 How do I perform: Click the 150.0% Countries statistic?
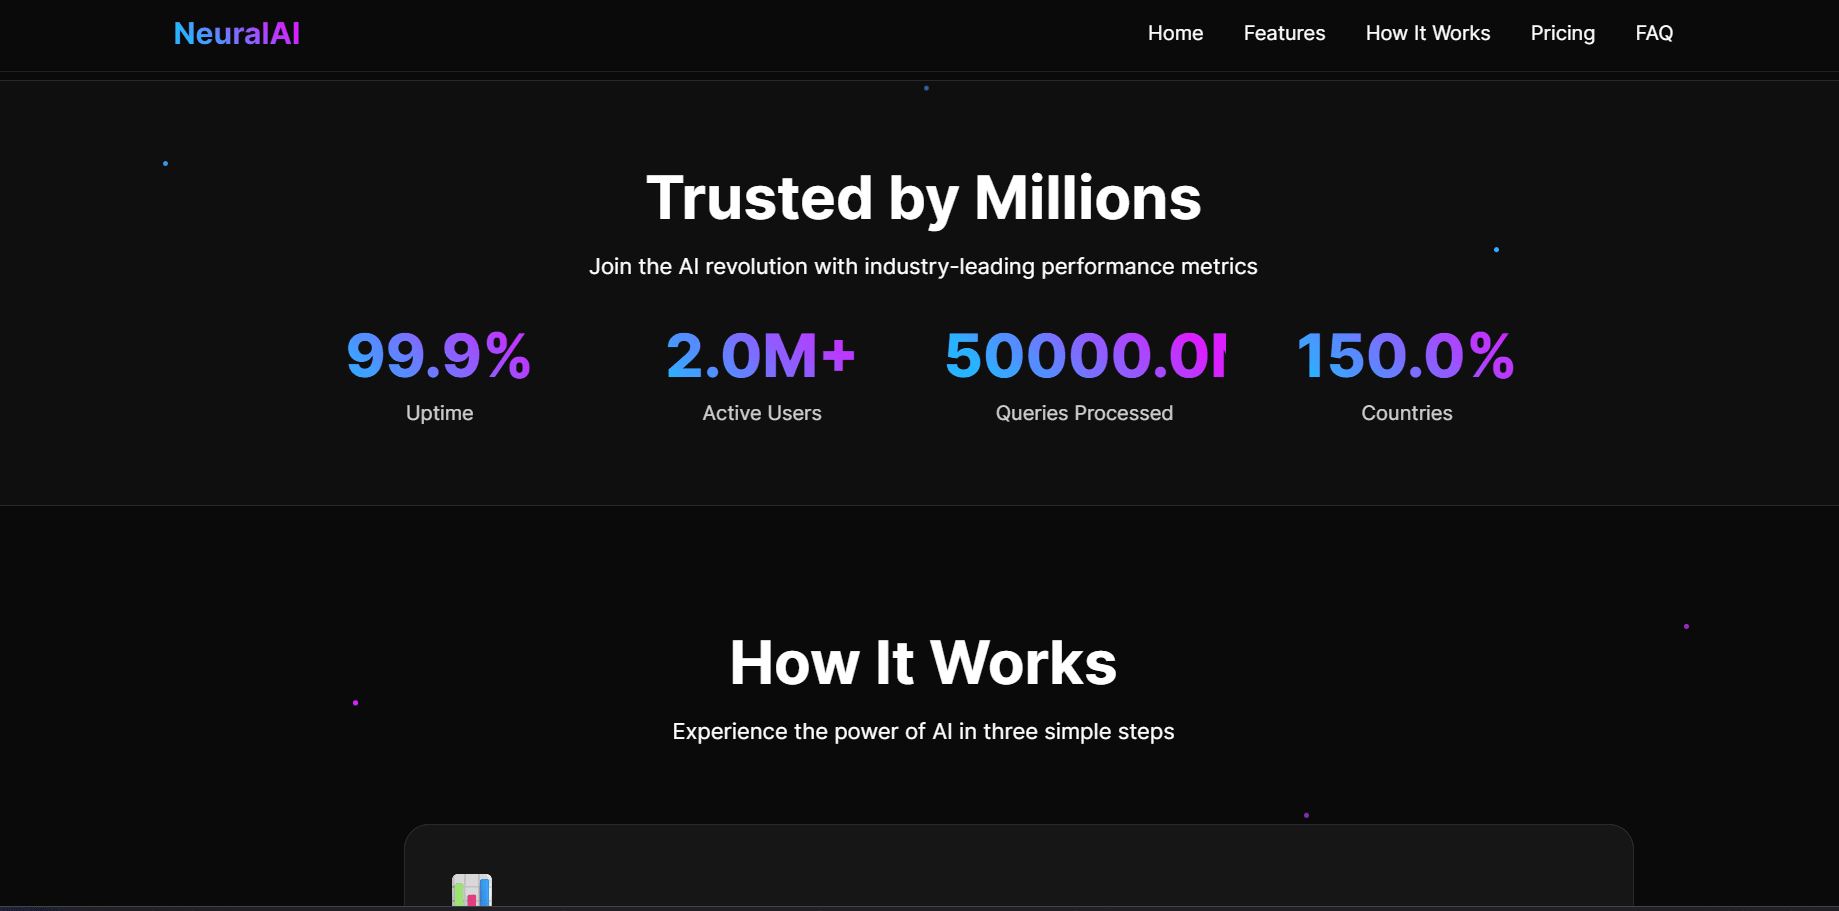[1405, 355]
